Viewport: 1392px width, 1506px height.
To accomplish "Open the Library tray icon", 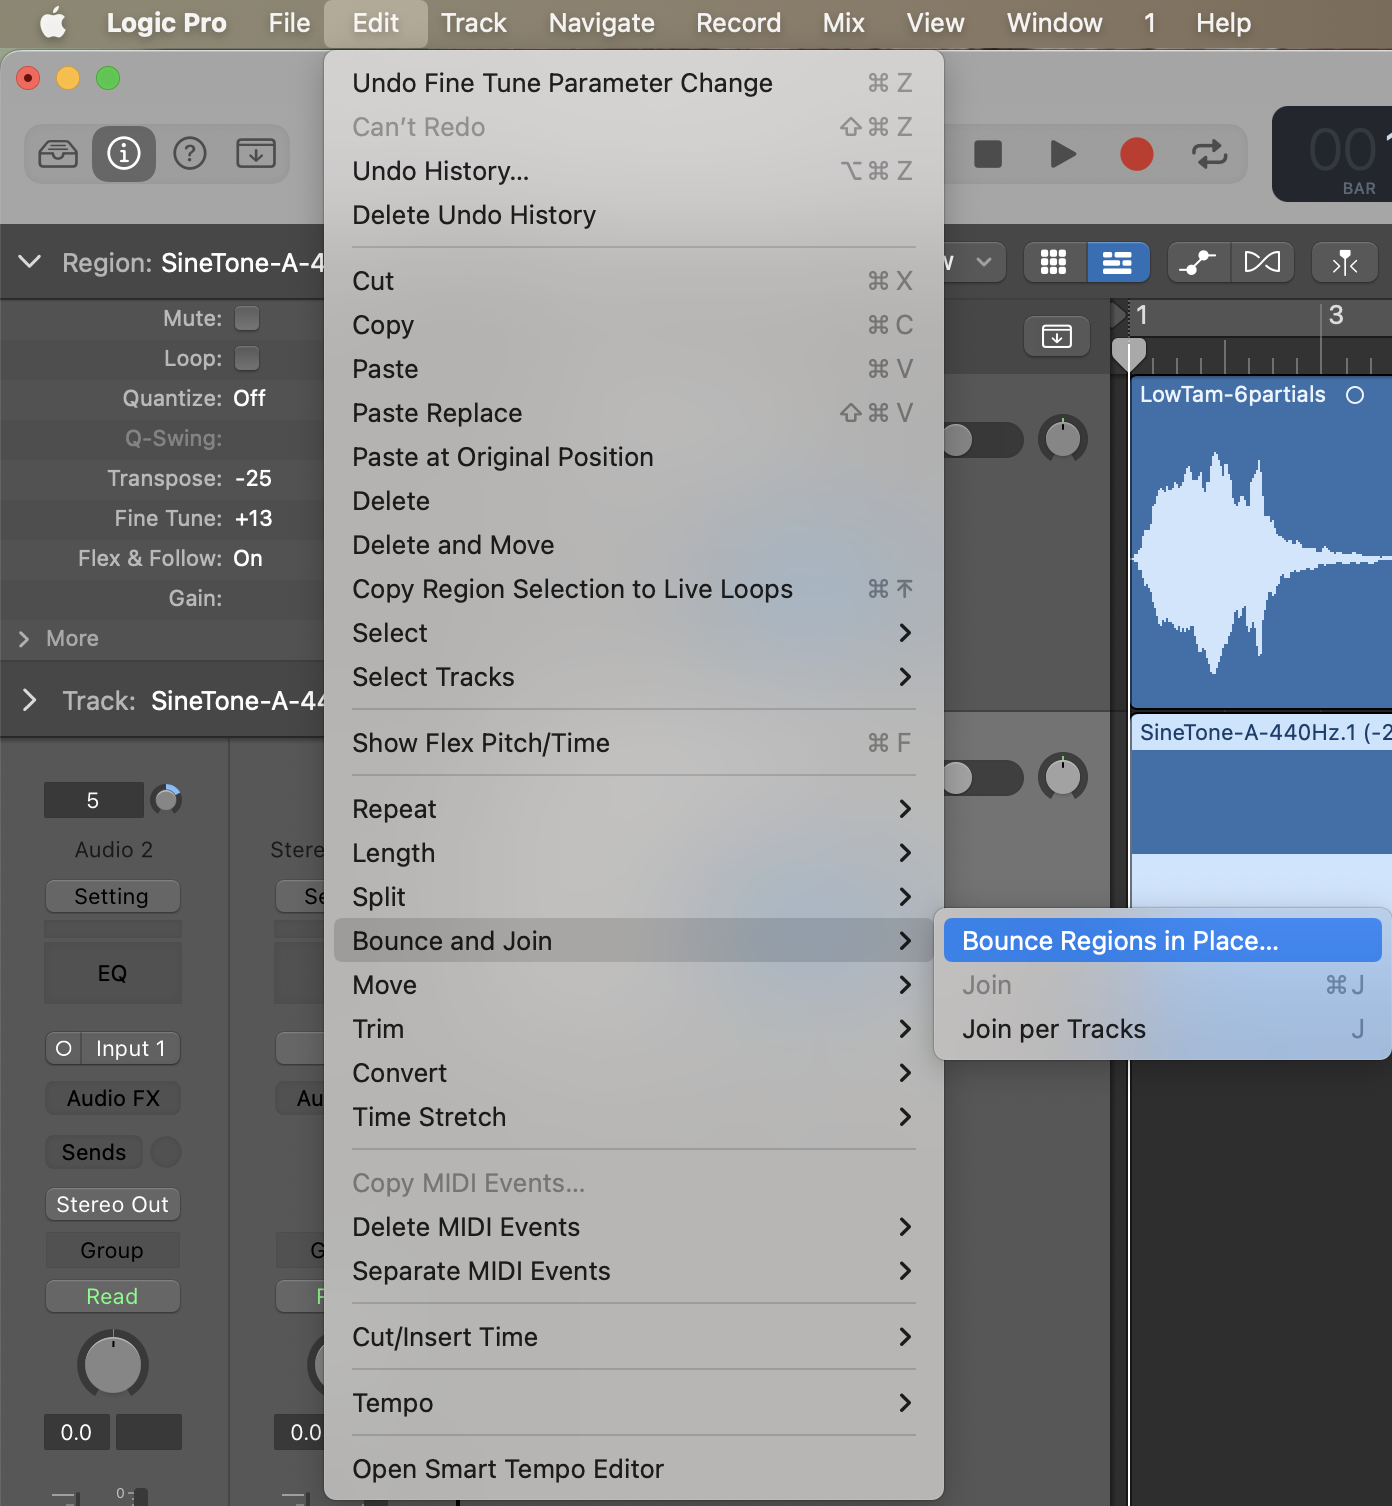I will coord(58,154).
